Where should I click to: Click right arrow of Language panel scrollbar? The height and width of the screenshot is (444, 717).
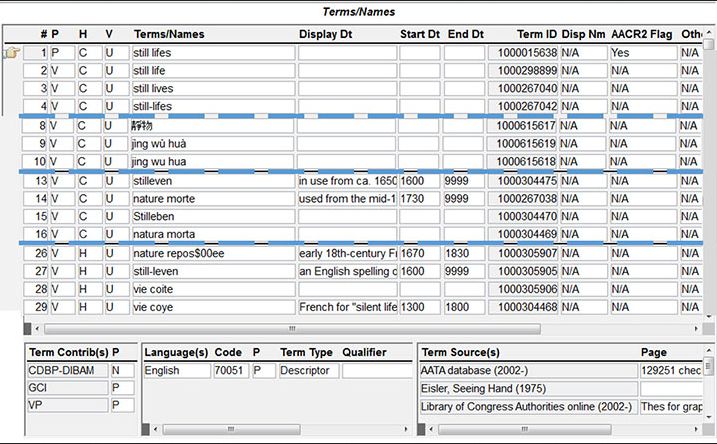[x=406, y=429]
